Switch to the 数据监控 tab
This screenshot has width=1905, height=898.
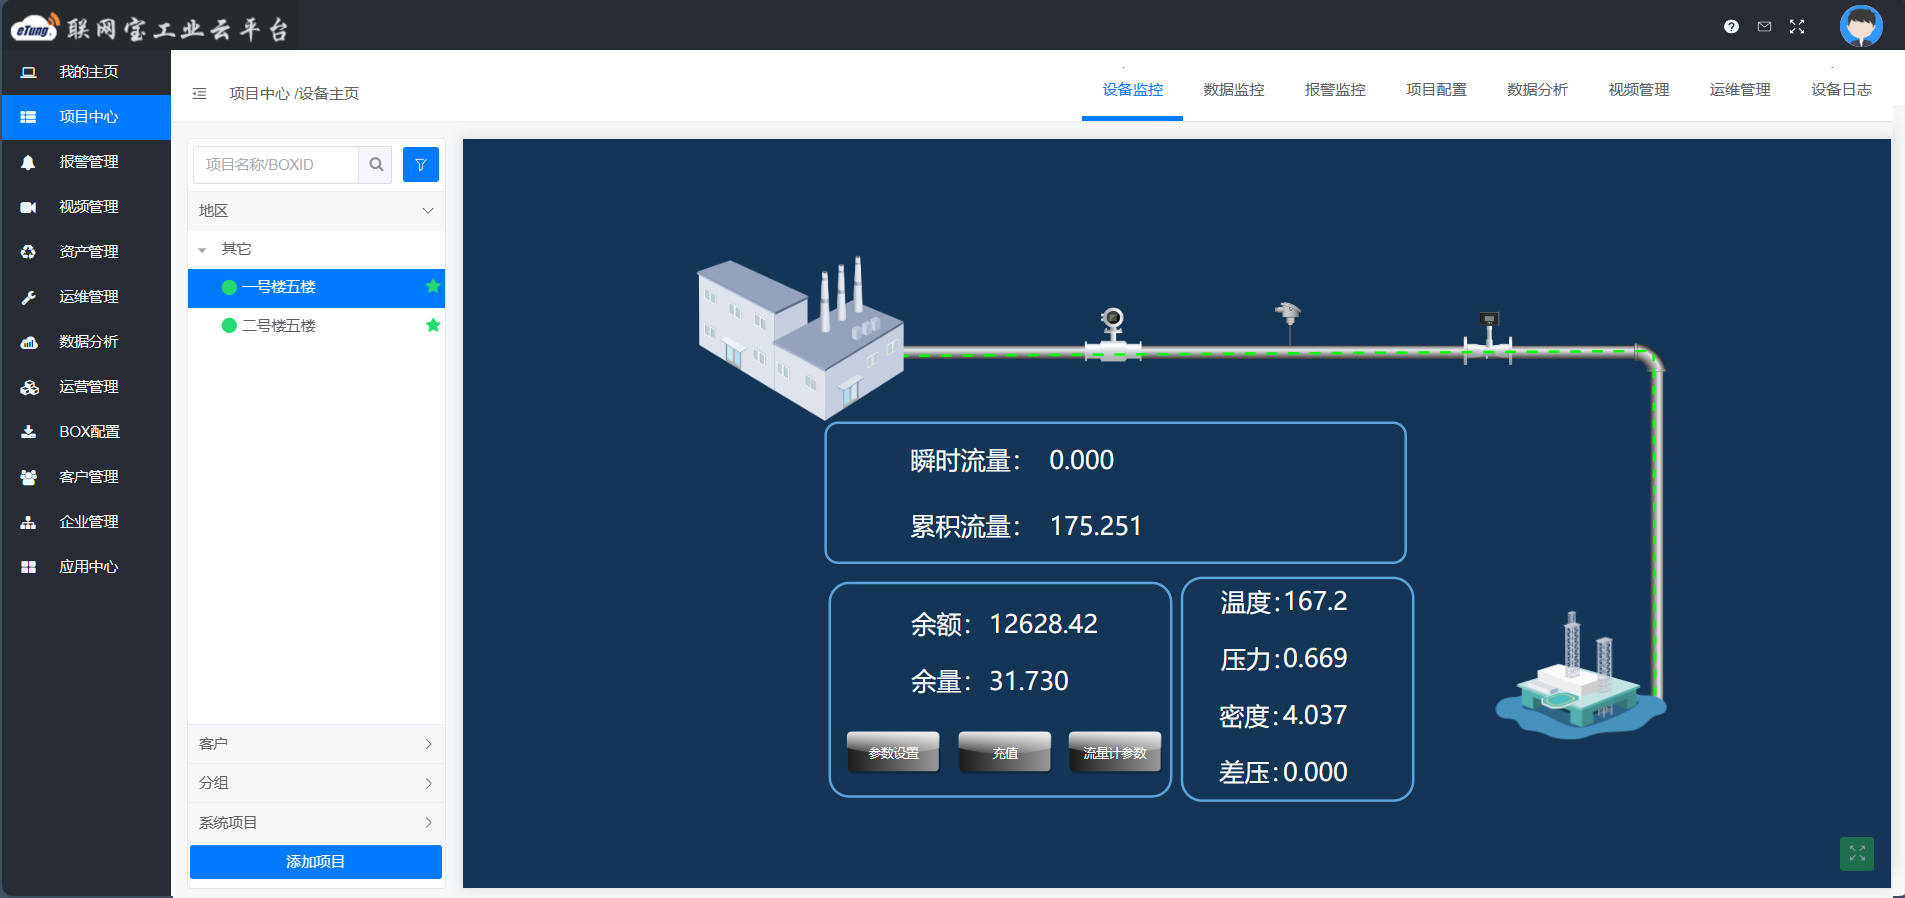point(1233,90)
